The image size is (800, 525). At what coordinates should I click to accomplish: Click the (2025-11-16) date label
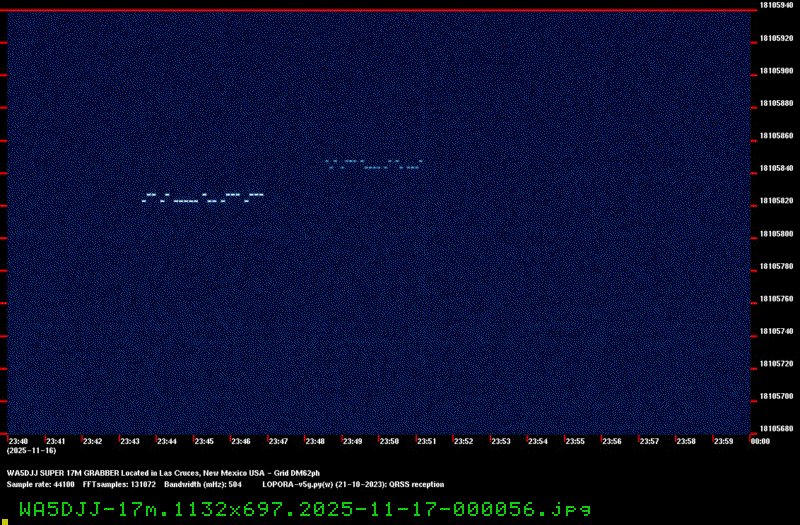click(x=32, y=451)
